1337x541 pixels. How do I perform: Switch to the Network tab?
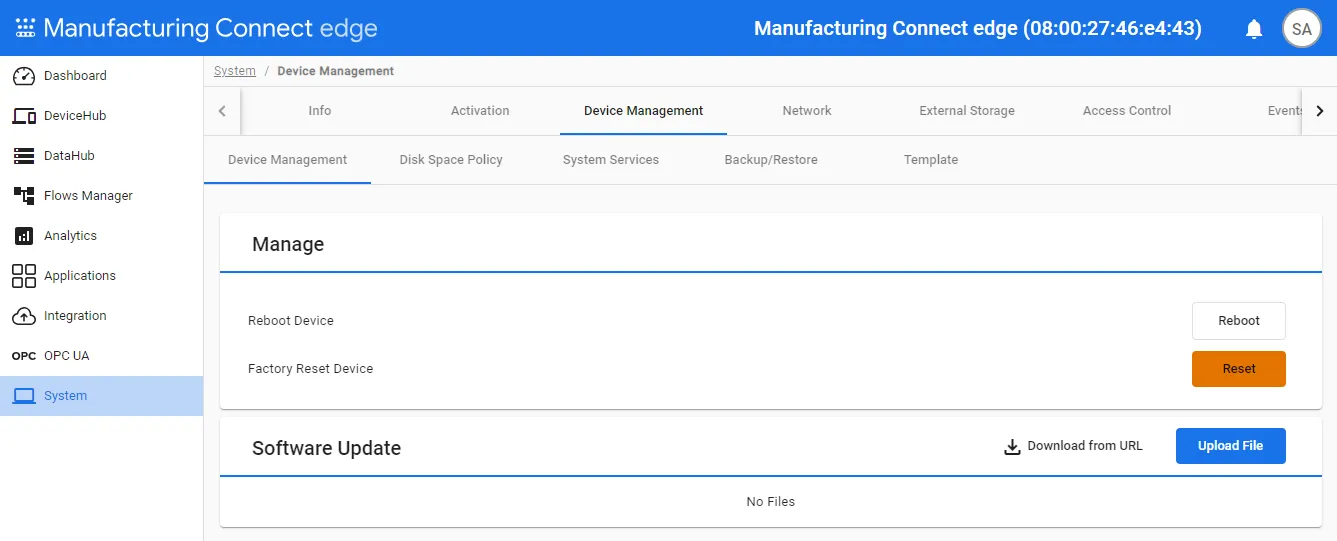[x=807, y=111]
